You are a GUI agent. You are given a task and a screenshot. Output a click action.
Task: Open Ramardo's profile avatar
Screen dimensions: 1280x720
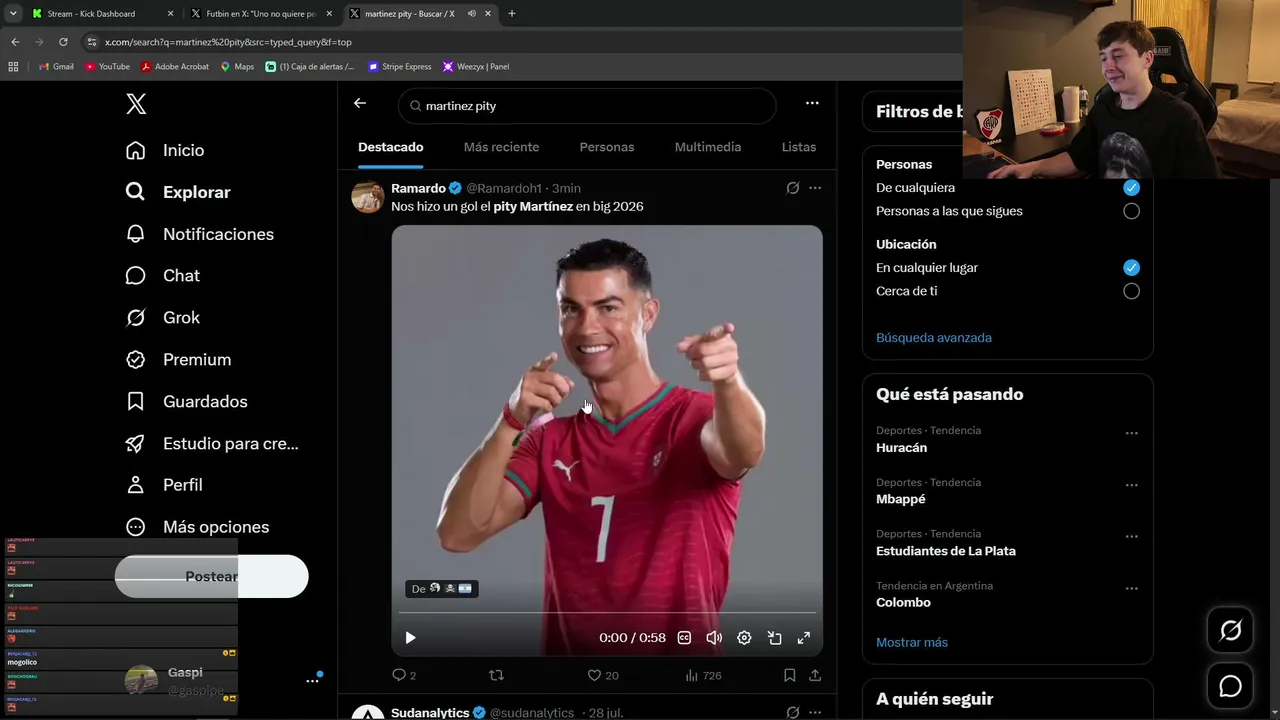368,197
